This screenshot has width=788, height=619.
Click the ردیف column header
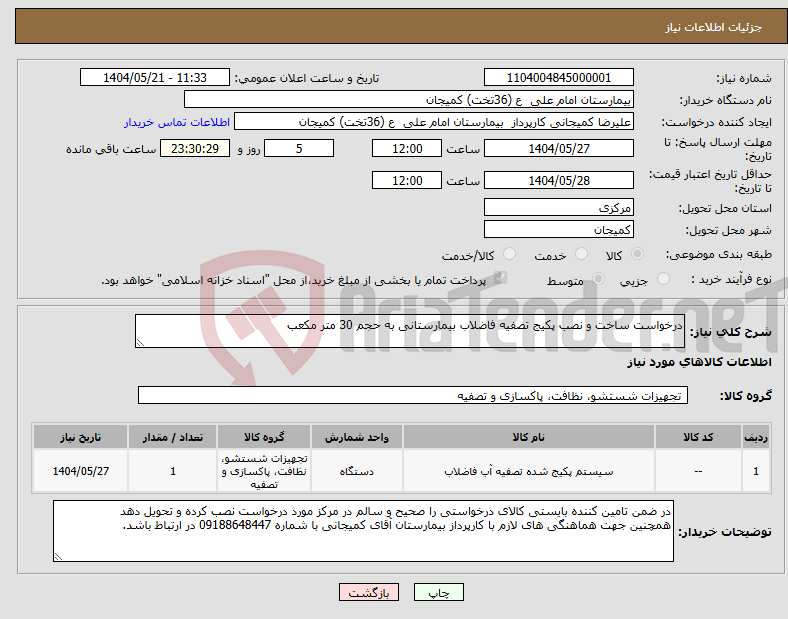(756, 437)
